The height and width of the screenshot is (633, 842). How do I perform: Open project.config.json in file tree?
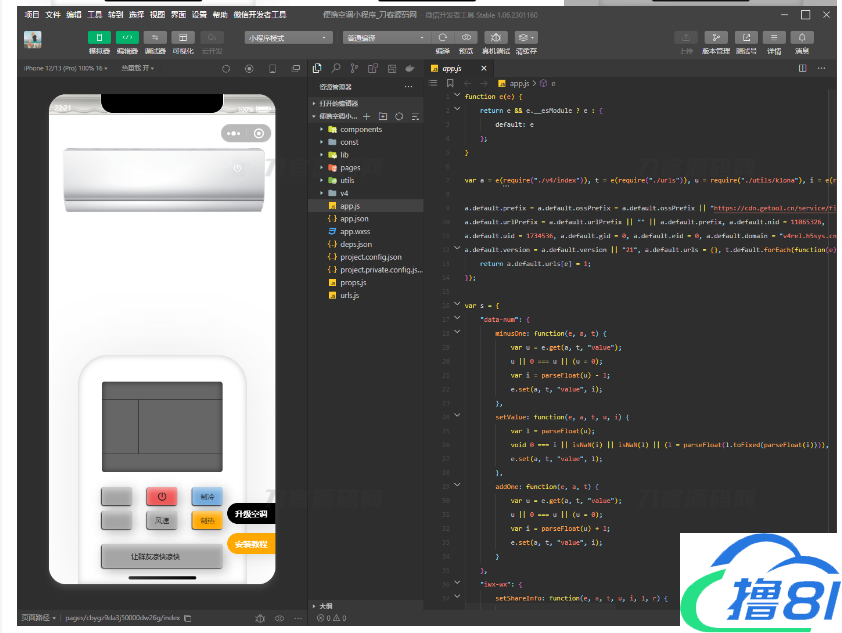click(x=370, y=257)
